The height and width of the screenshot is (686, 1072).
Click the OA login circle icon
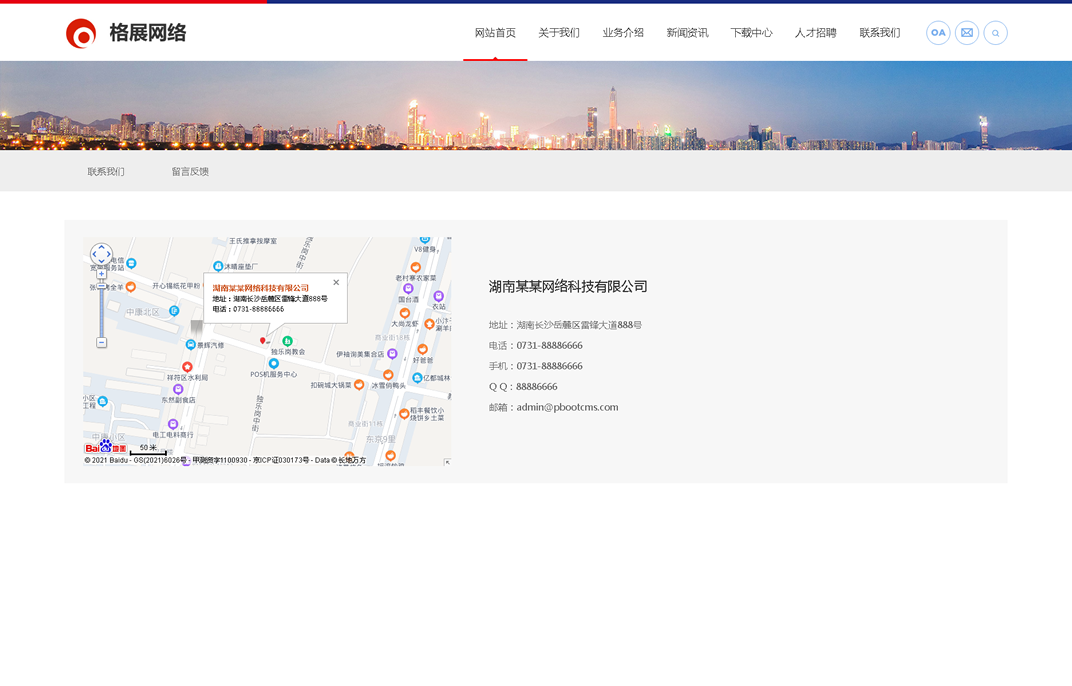click(938, 33)
